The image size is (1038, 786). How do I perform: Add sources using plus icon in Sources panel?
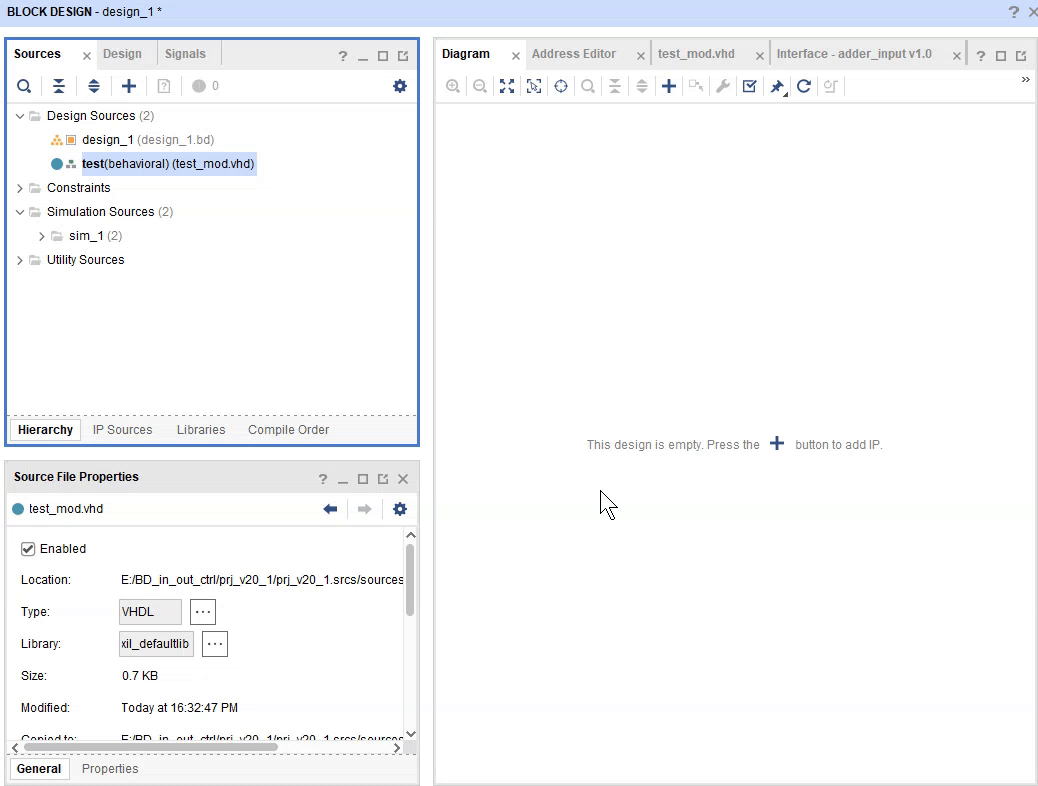129,86
